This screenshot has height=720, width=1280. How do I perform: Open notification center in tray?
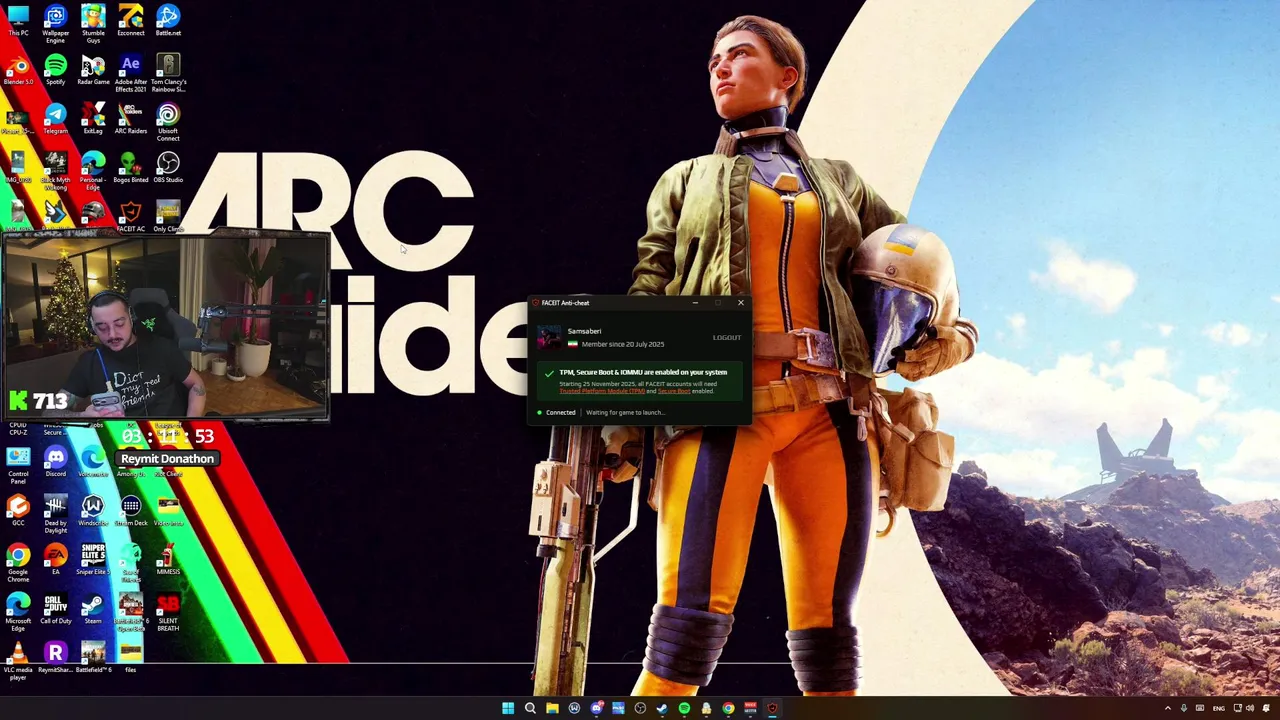coord(1268,708)
